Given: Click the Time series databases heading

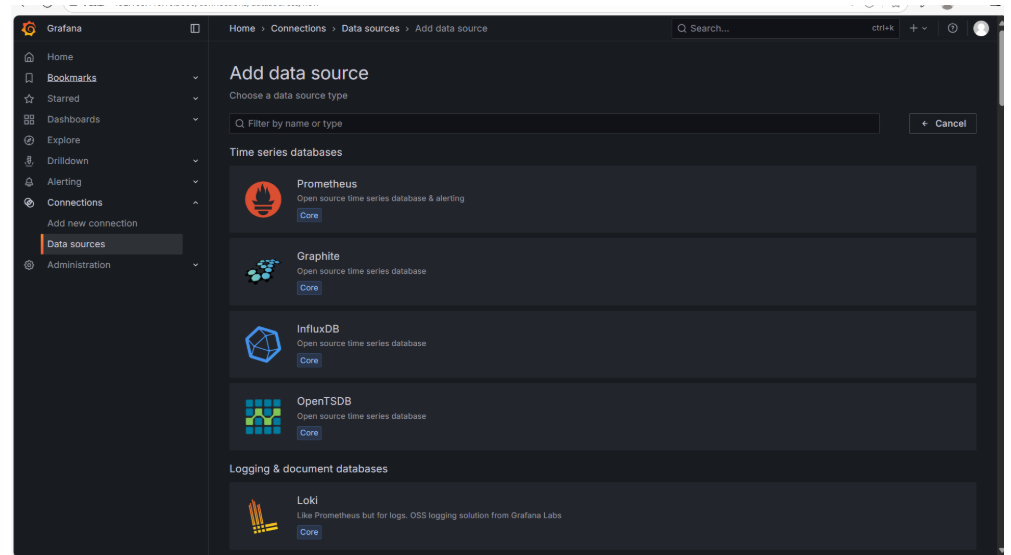Looking at the screenshot, I should pyautogui.click(x=286, y=152).
